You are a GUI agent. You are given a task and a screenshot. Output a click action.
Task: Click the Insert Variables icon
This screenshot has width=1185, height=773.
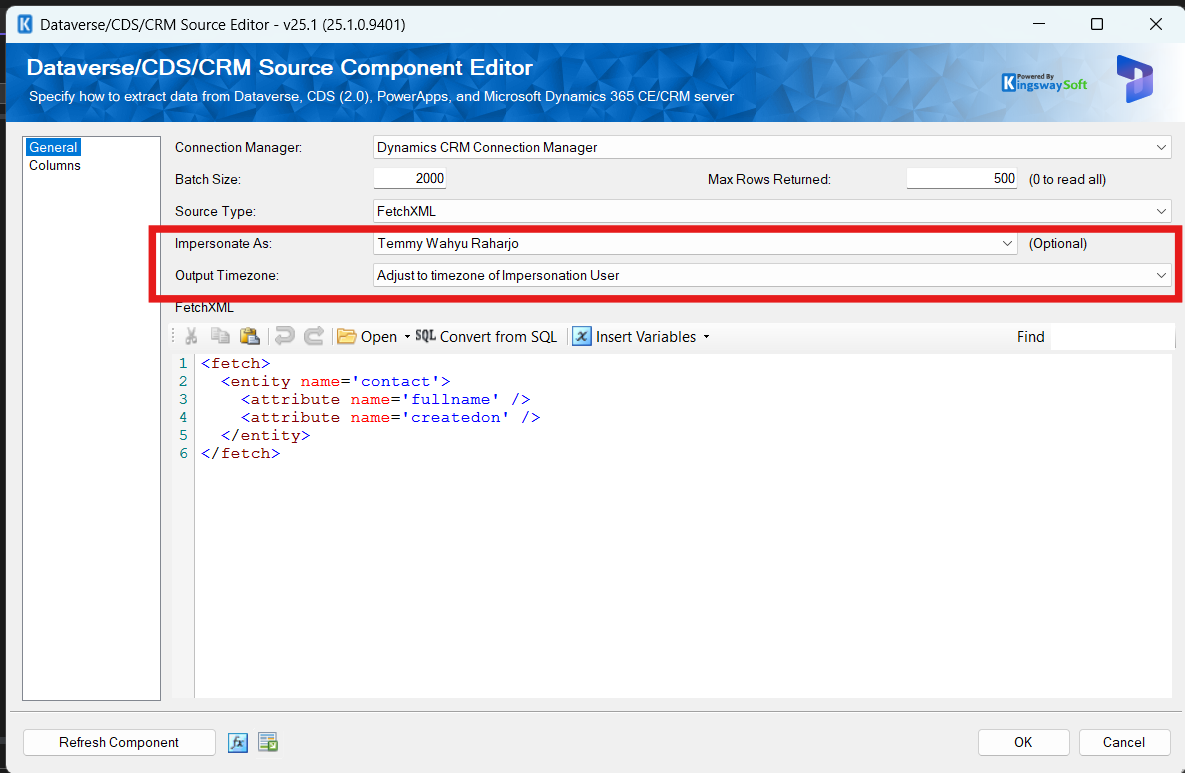coord(581,336)
